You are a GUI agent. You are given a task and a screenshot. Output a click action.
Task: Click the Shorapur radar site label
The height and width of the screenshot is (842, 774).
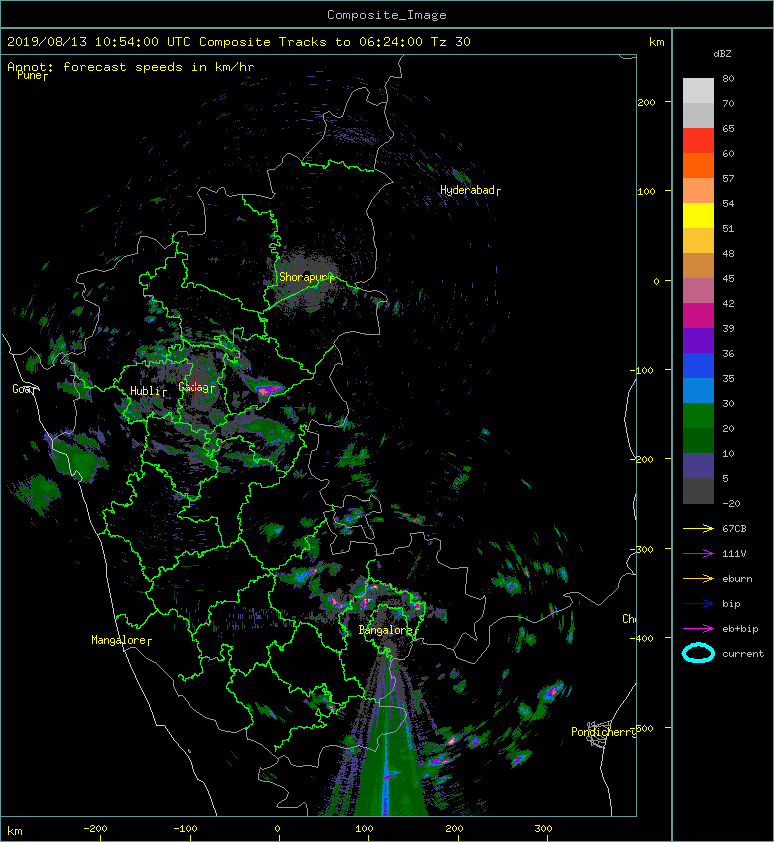[306, 277]
